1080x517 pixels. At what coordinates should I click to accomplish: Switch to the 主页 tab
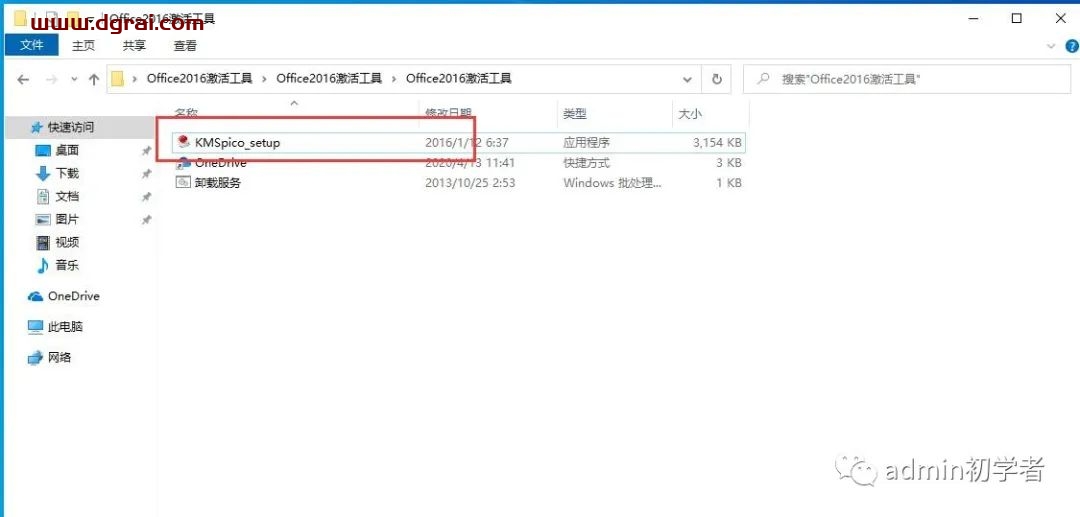pyautogui.click(x=83, y=45)
